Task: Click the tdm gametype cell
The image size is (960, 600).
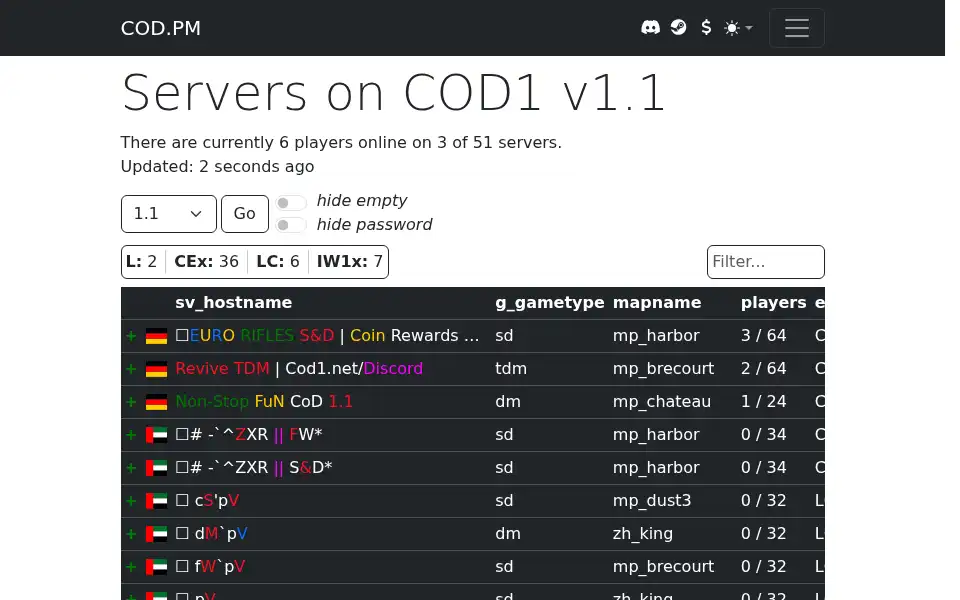Action: tap(511, 369)
